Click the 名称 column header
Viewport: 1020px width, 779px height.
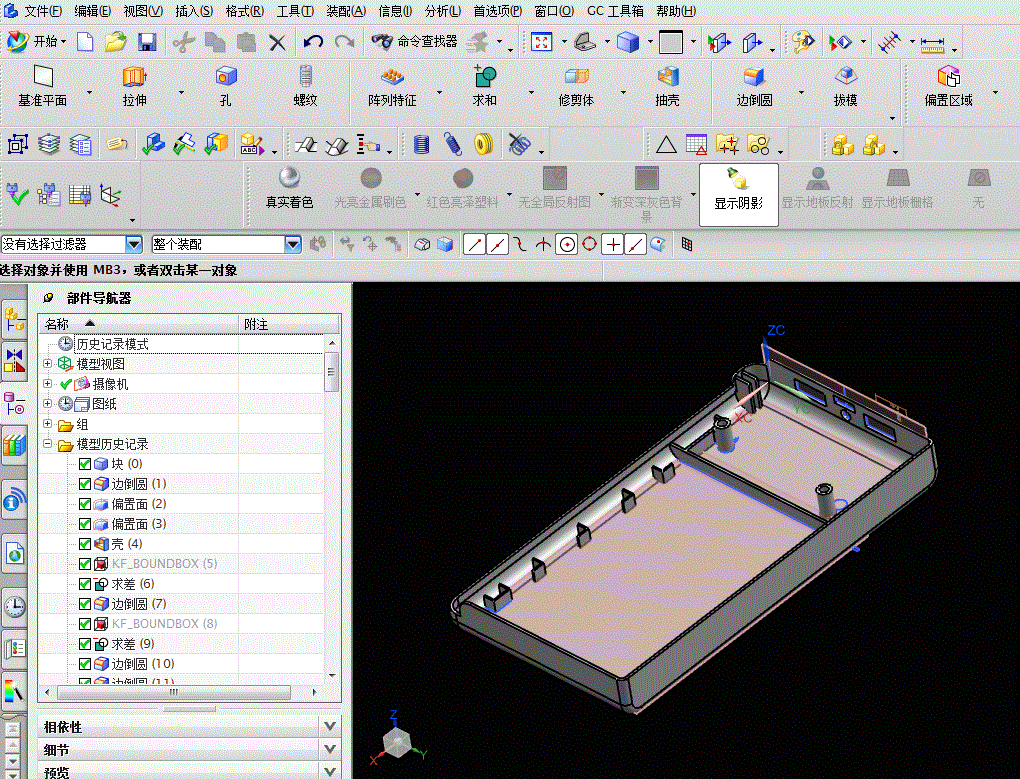point(138,324)
